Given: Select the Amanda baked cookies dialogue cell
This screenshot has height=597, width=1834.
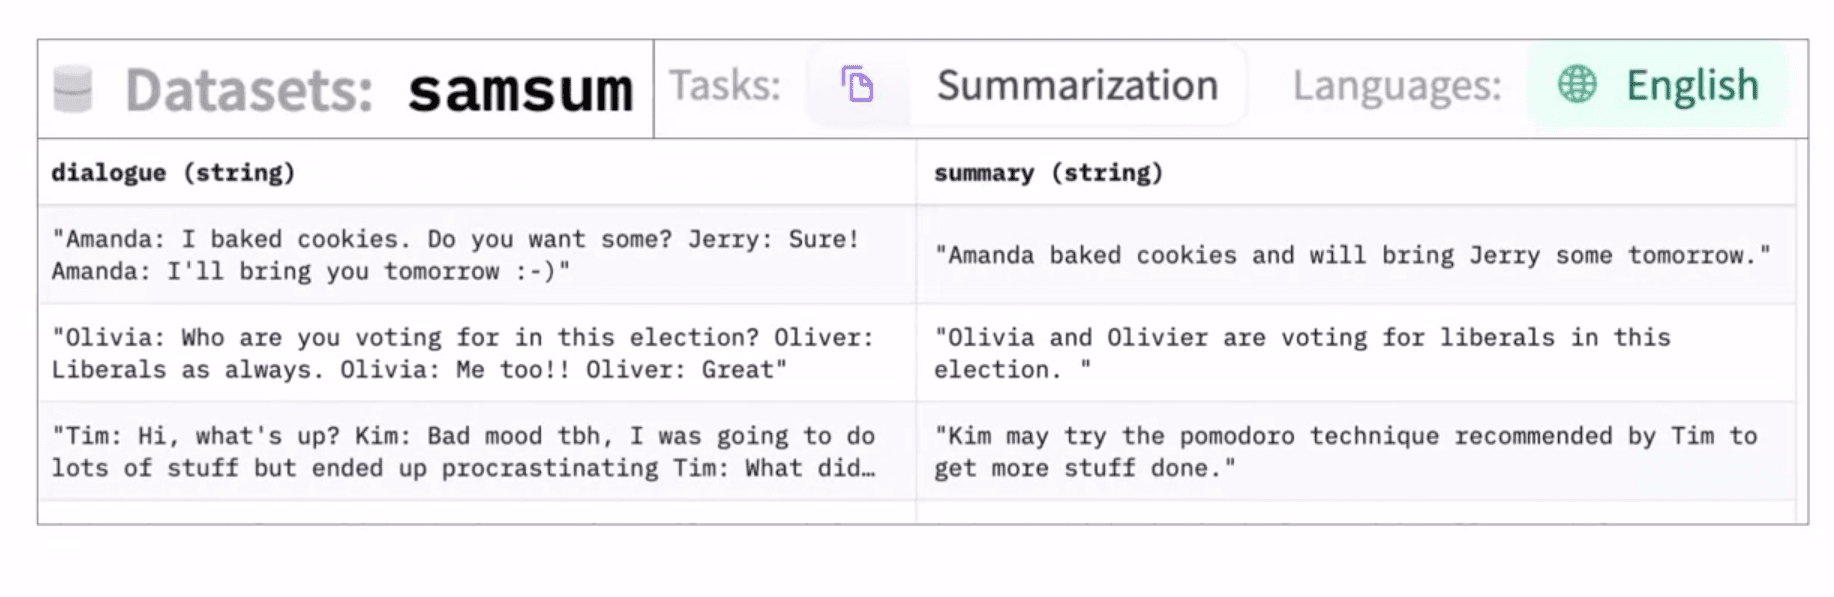Looking at the screenshot, I should tap(477, 255).
